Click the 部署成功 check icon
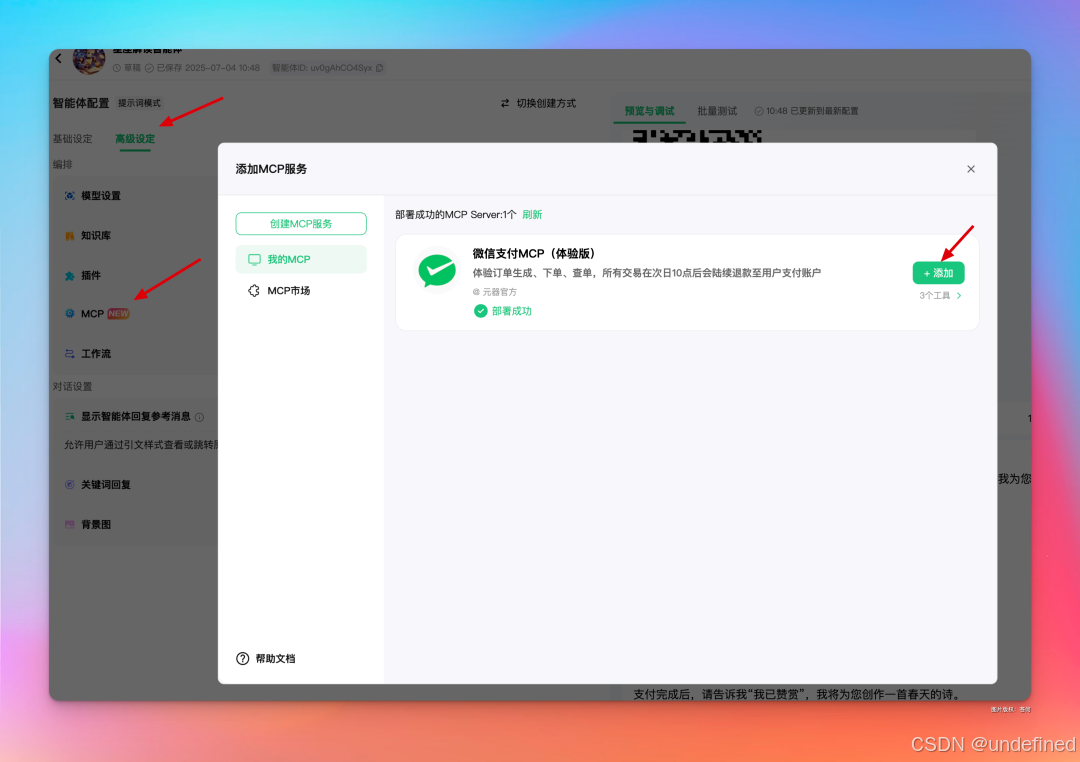Screen dimensions: 1080x762 [x=480, y=311]
